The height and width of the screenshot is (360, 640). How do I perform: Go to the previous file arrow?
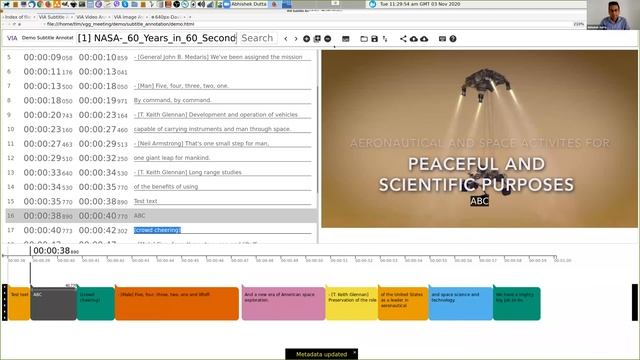point(286,39)
